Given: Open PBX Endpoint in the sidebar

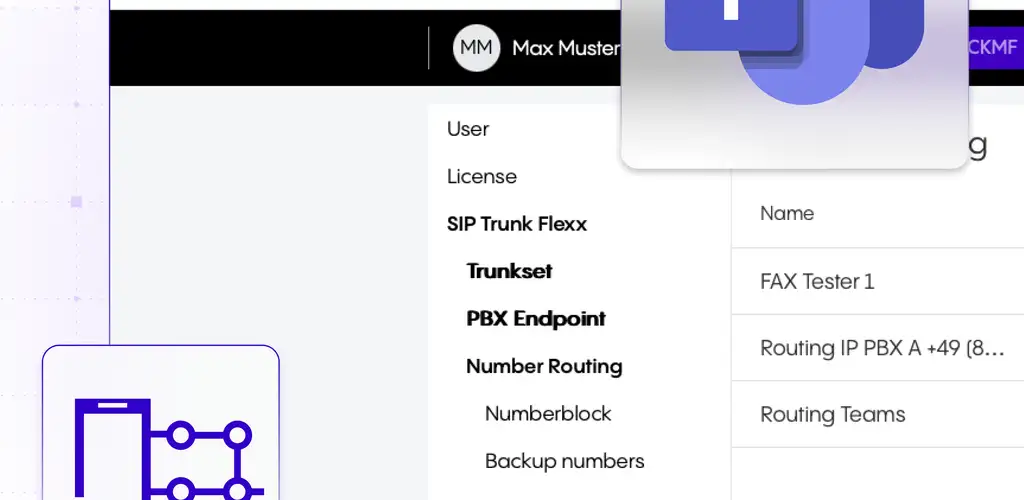Looking at the screenshot, I should (536, 319).
